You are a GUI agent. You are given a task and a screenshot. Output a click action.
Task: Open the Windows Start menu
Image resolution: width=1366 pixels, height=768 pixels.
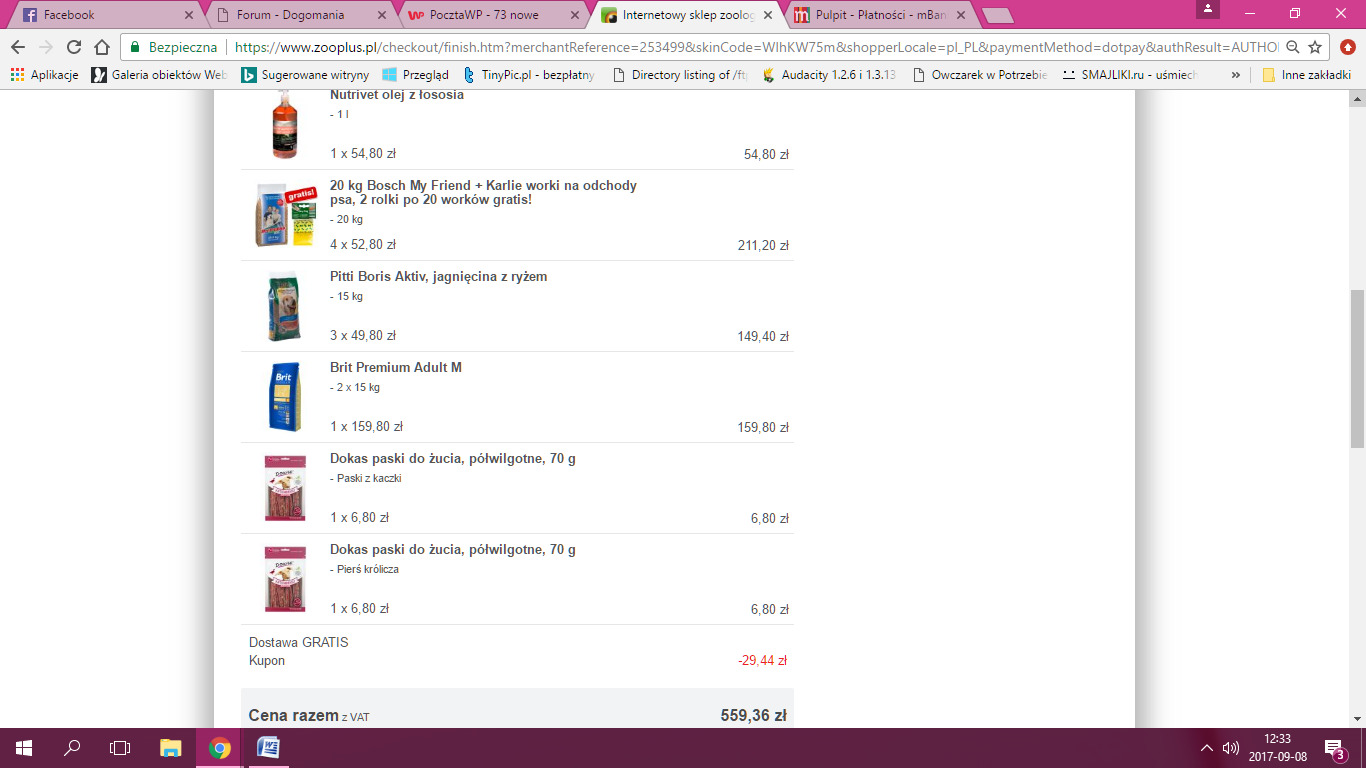tap(24, 748)
